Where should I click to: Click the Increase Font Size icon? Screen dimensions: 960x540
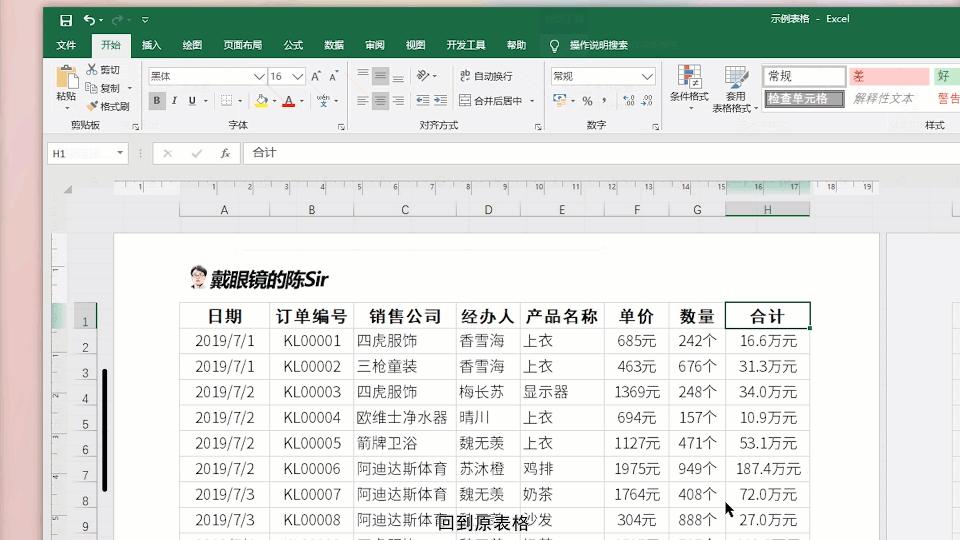coord(316,76)
